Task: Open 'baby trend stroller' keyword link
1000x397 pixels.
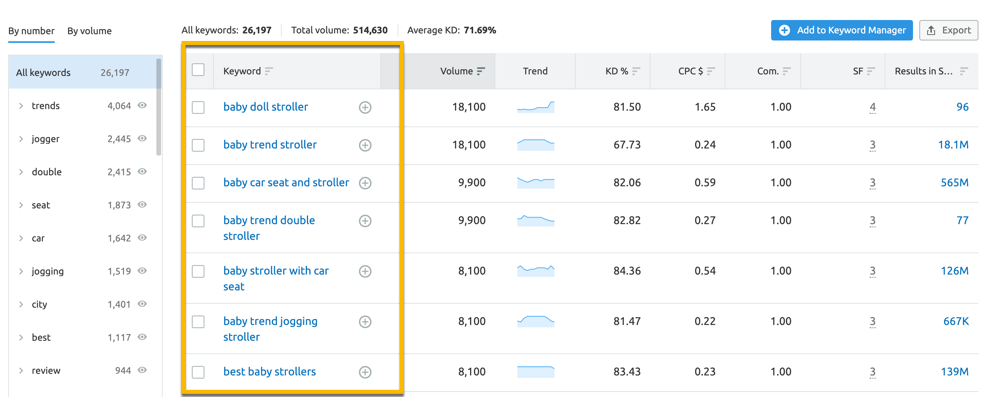Action: tap(270, 144)
